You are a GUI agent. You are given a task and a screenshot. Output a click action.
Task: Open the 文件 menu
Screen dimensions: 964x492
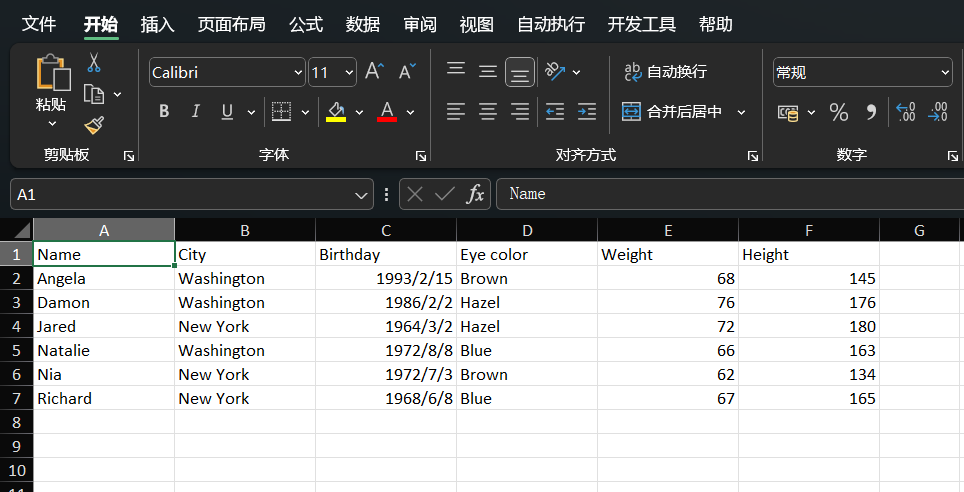click(39, 25)
